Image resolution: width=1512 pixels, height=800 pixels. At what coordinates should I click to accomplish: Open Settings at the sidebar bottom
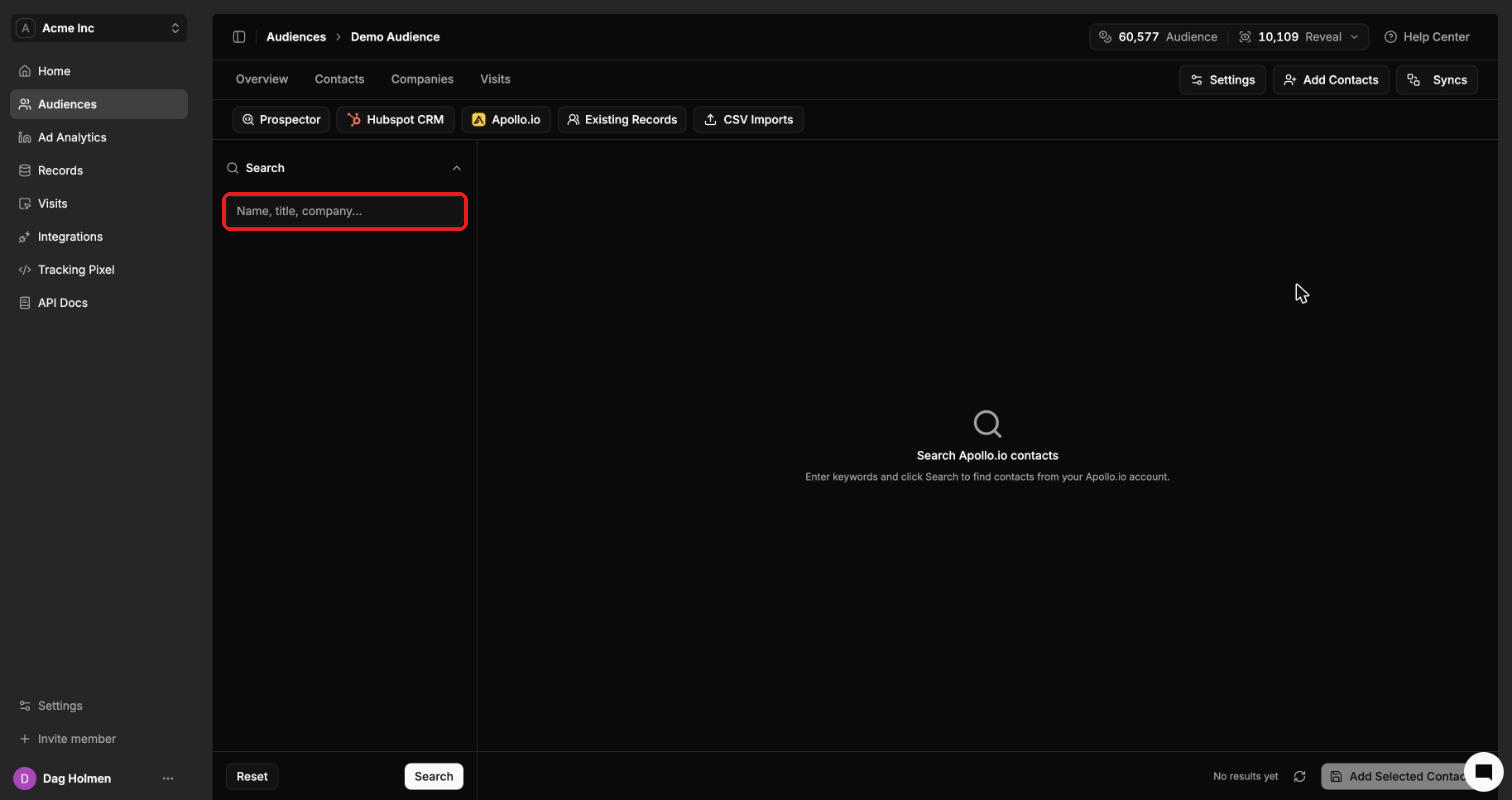click(99, 705)
